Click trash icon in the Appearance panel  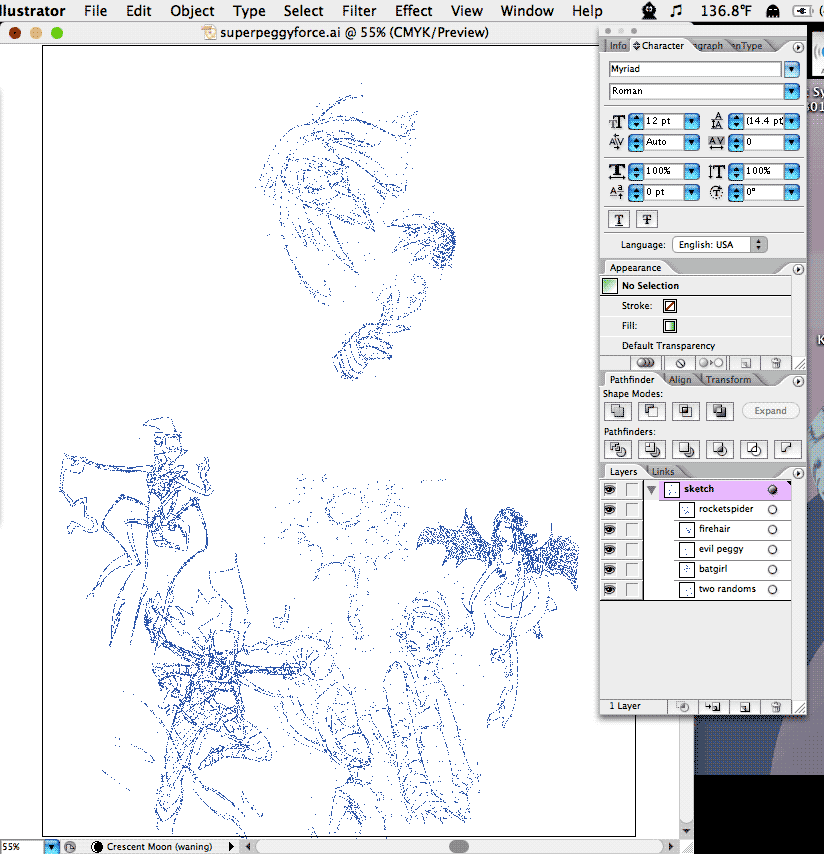(x=774, y=363)
